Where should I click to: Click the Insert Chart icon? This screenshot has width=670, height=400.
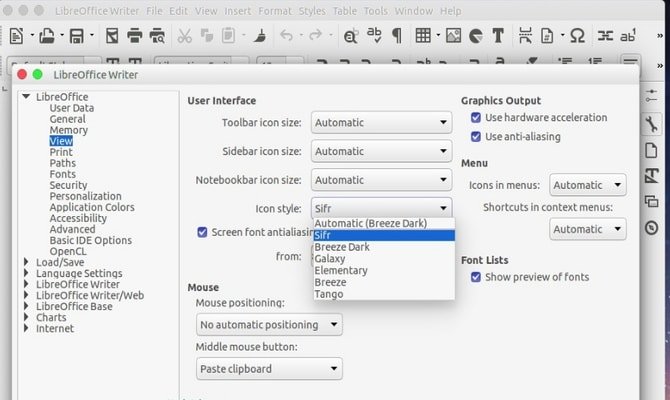tap(476, 36)
